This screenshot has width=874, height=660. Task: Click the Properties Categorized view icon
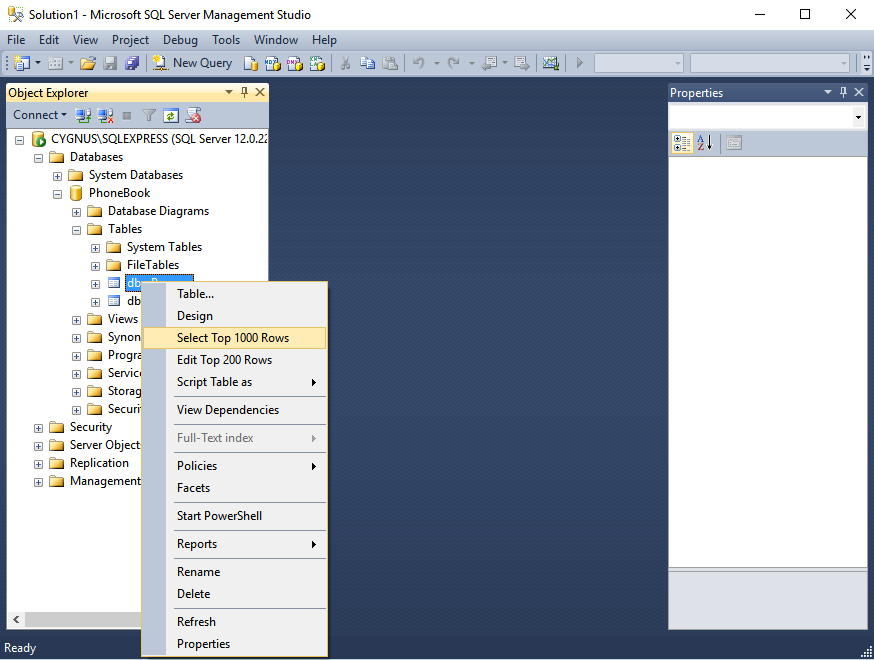point(682,143)
